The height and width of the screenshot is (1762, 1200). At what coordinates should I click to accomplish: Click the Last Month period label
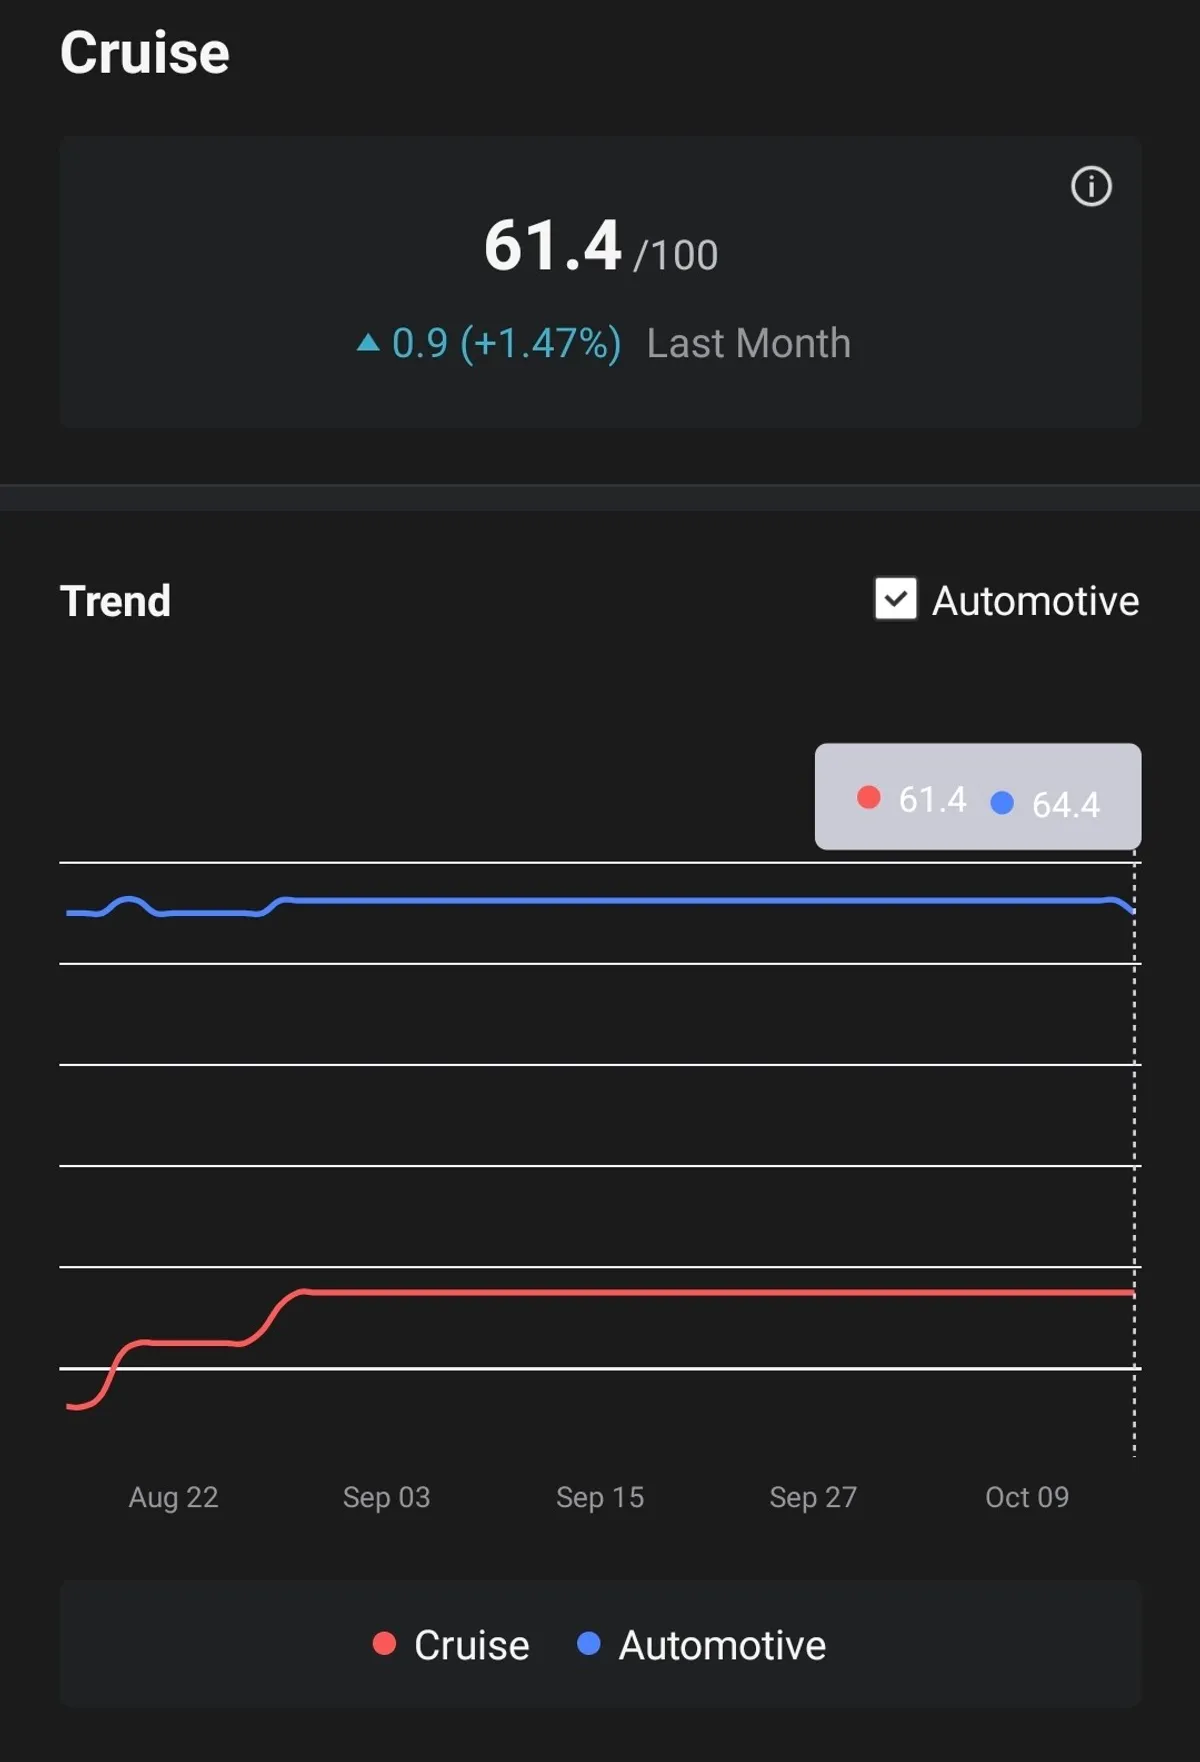pos(748,343)
